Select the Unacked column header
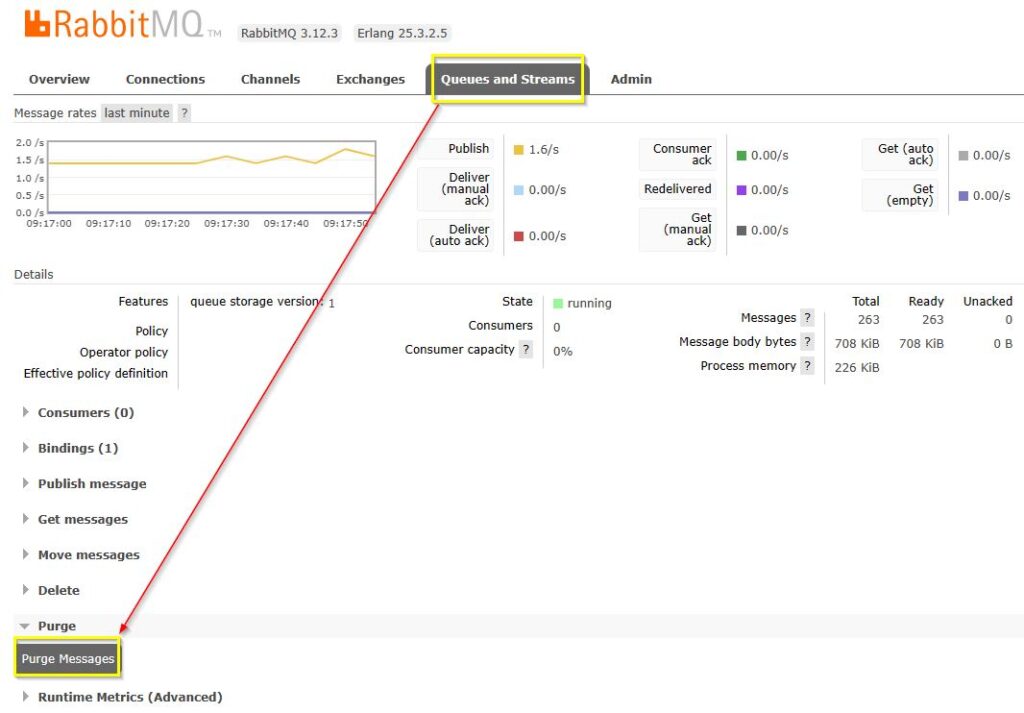Screen dimensions: 1024x713 pyautogui.click(x=987, y=301)
